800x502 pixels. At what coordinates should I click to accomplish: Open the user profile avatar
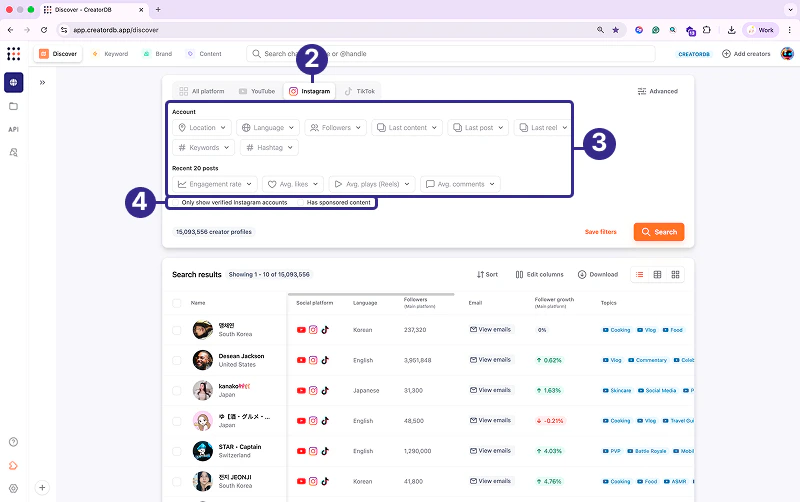tap(787, 54)
